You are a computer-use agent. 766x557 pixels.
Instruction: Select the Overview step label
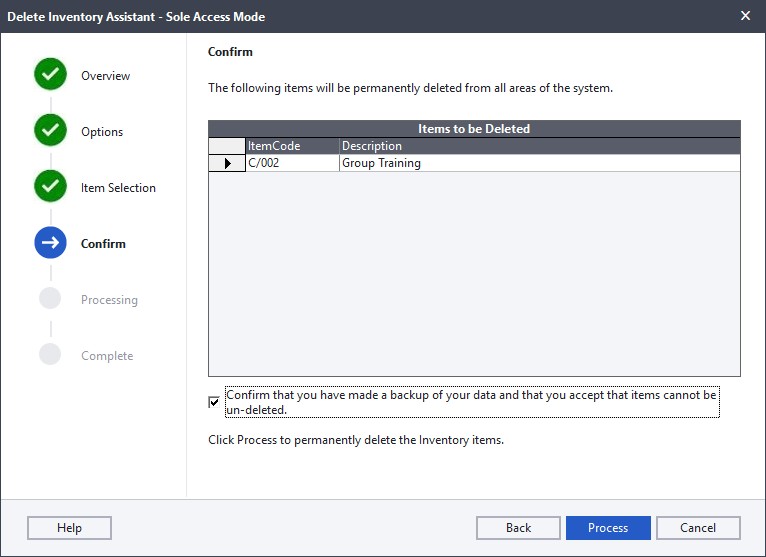[105, 76]
